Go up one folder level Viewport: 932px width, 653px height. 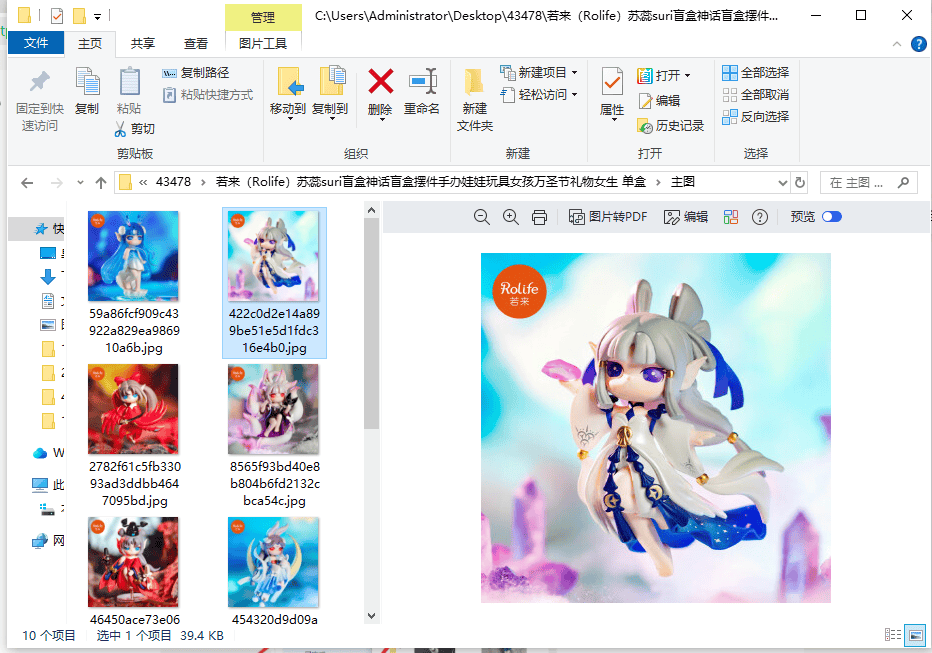101,182
